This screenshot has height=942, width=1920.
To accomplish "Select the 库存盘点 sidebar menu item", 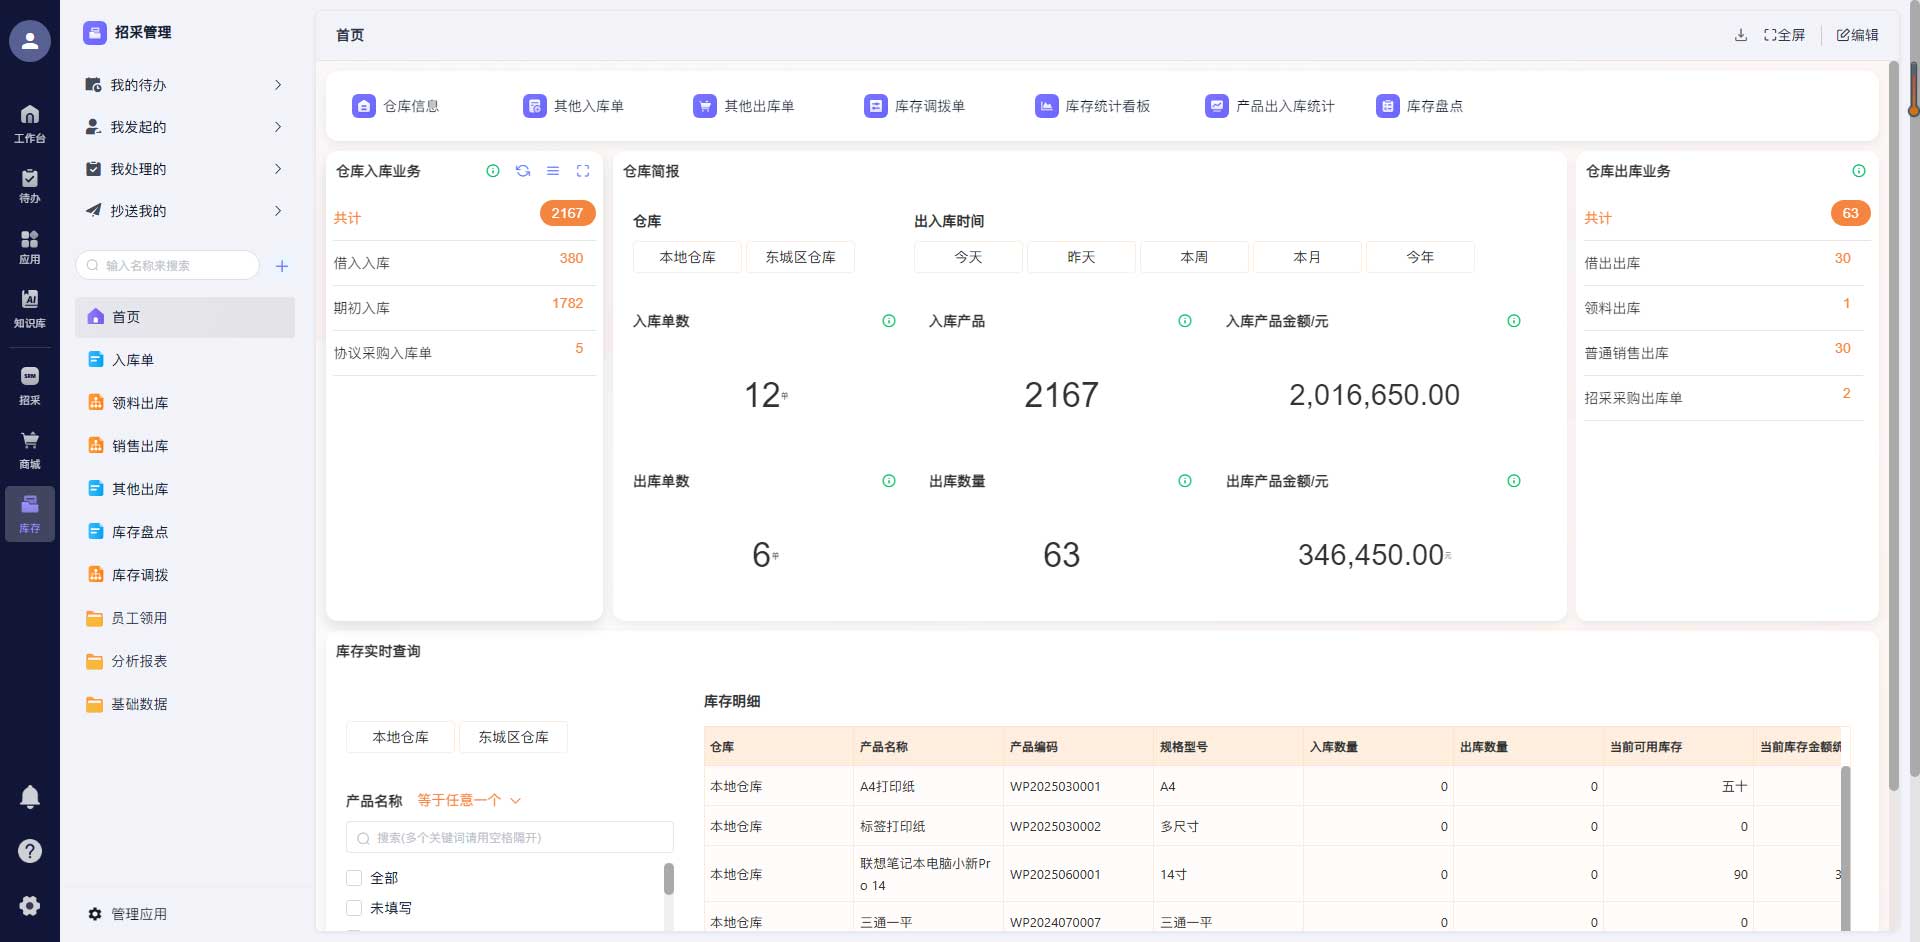I will (x=140, y=532).
